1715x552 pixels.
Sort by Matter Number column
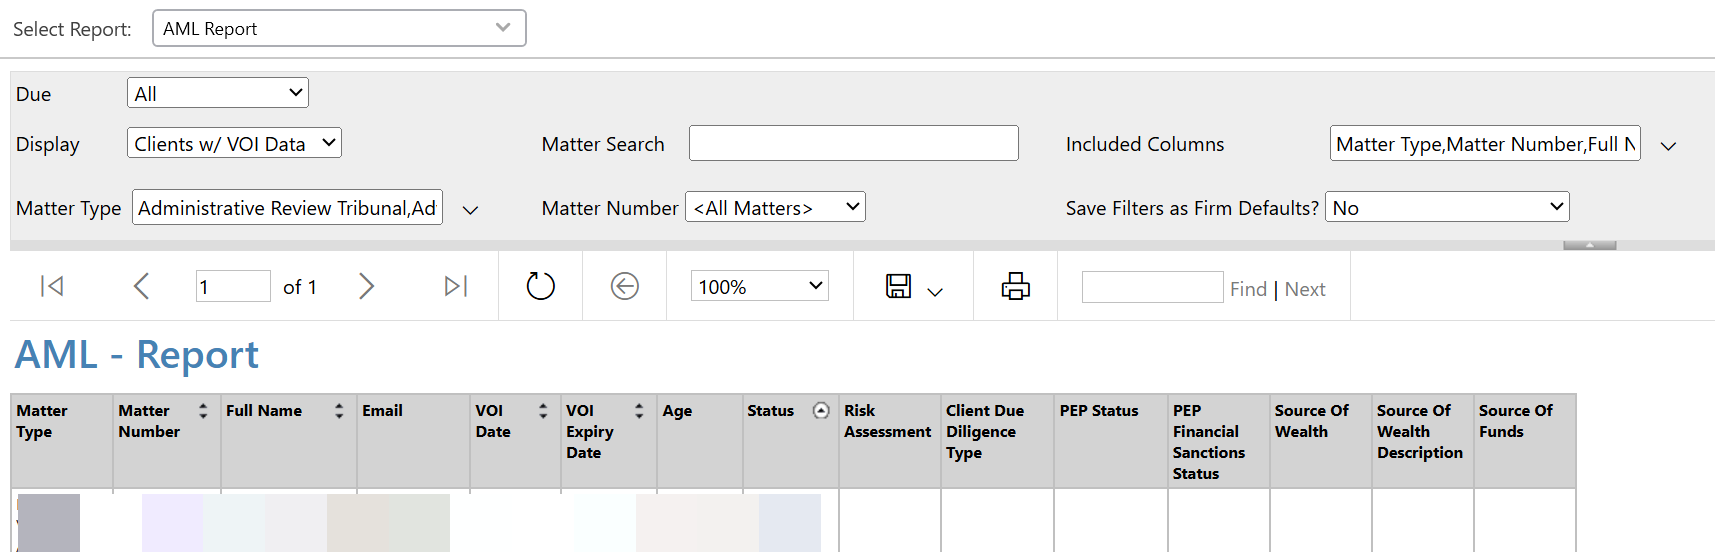click(203, 411)
